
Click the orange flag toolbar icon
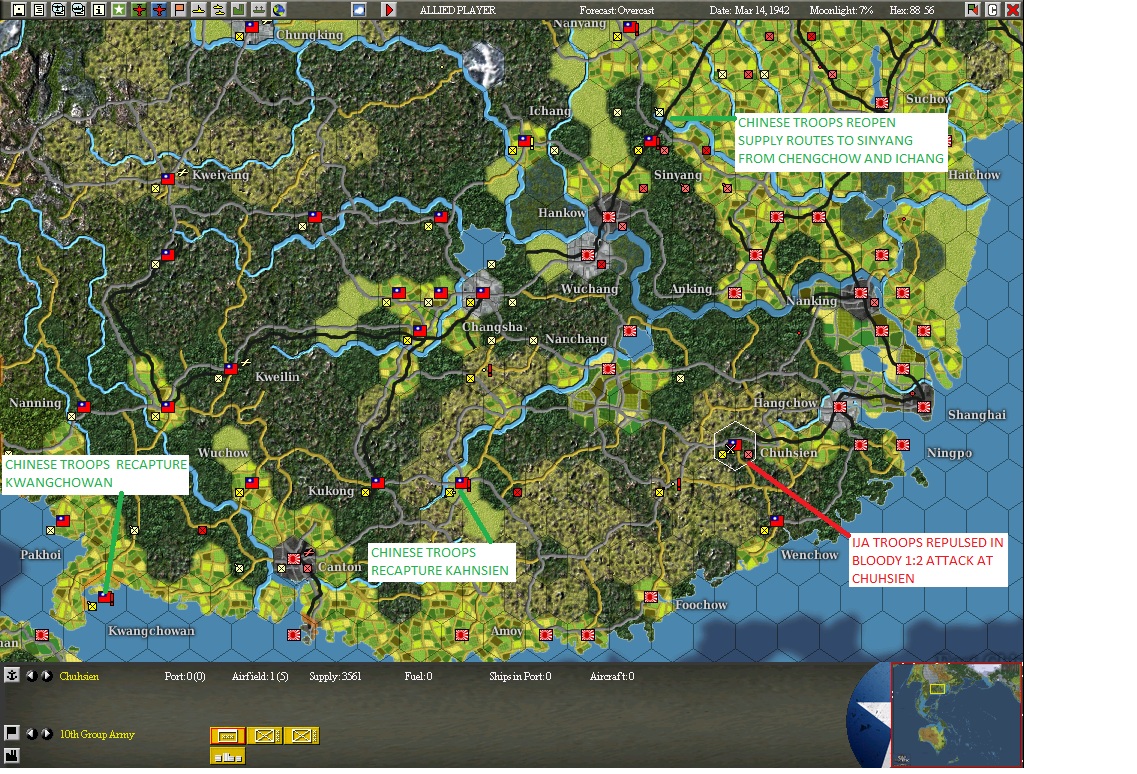(x=178, y=9)
